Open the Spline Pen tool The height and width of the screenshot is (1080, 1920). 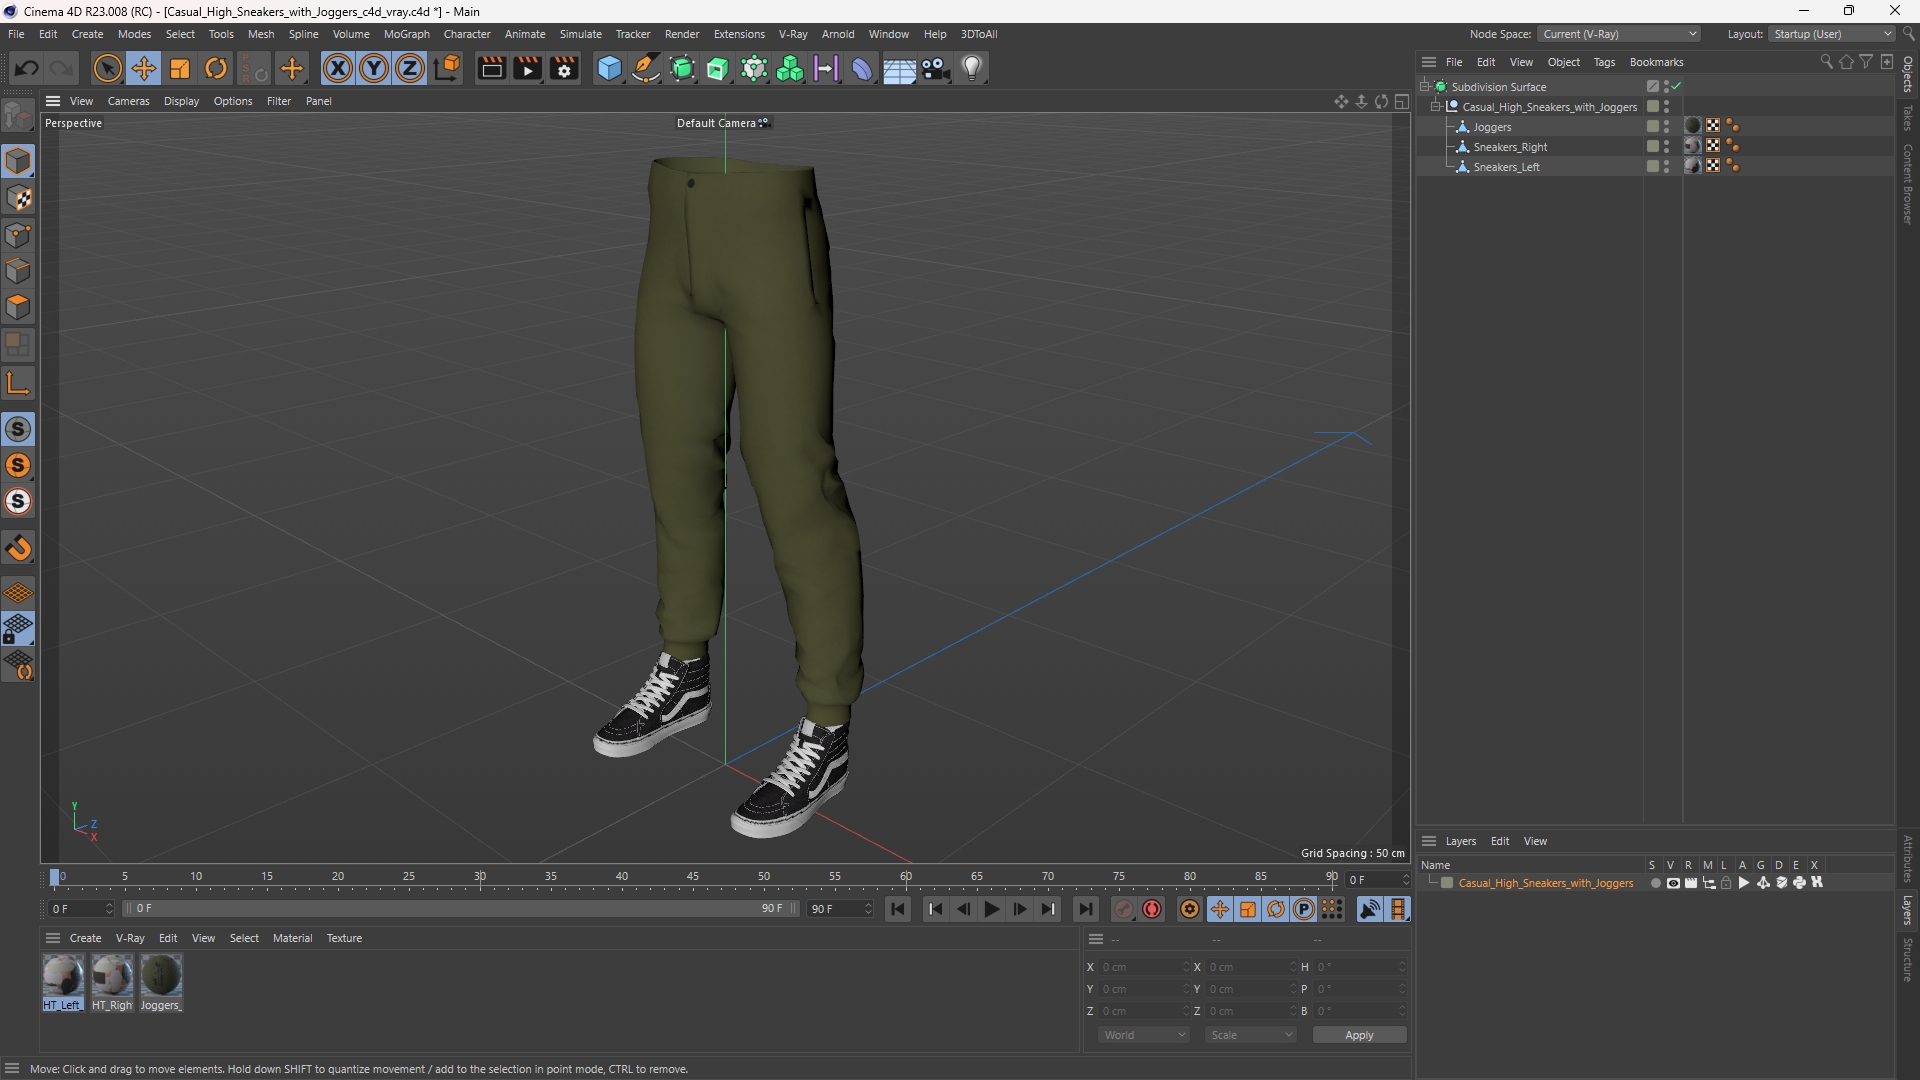coord(646,68)
